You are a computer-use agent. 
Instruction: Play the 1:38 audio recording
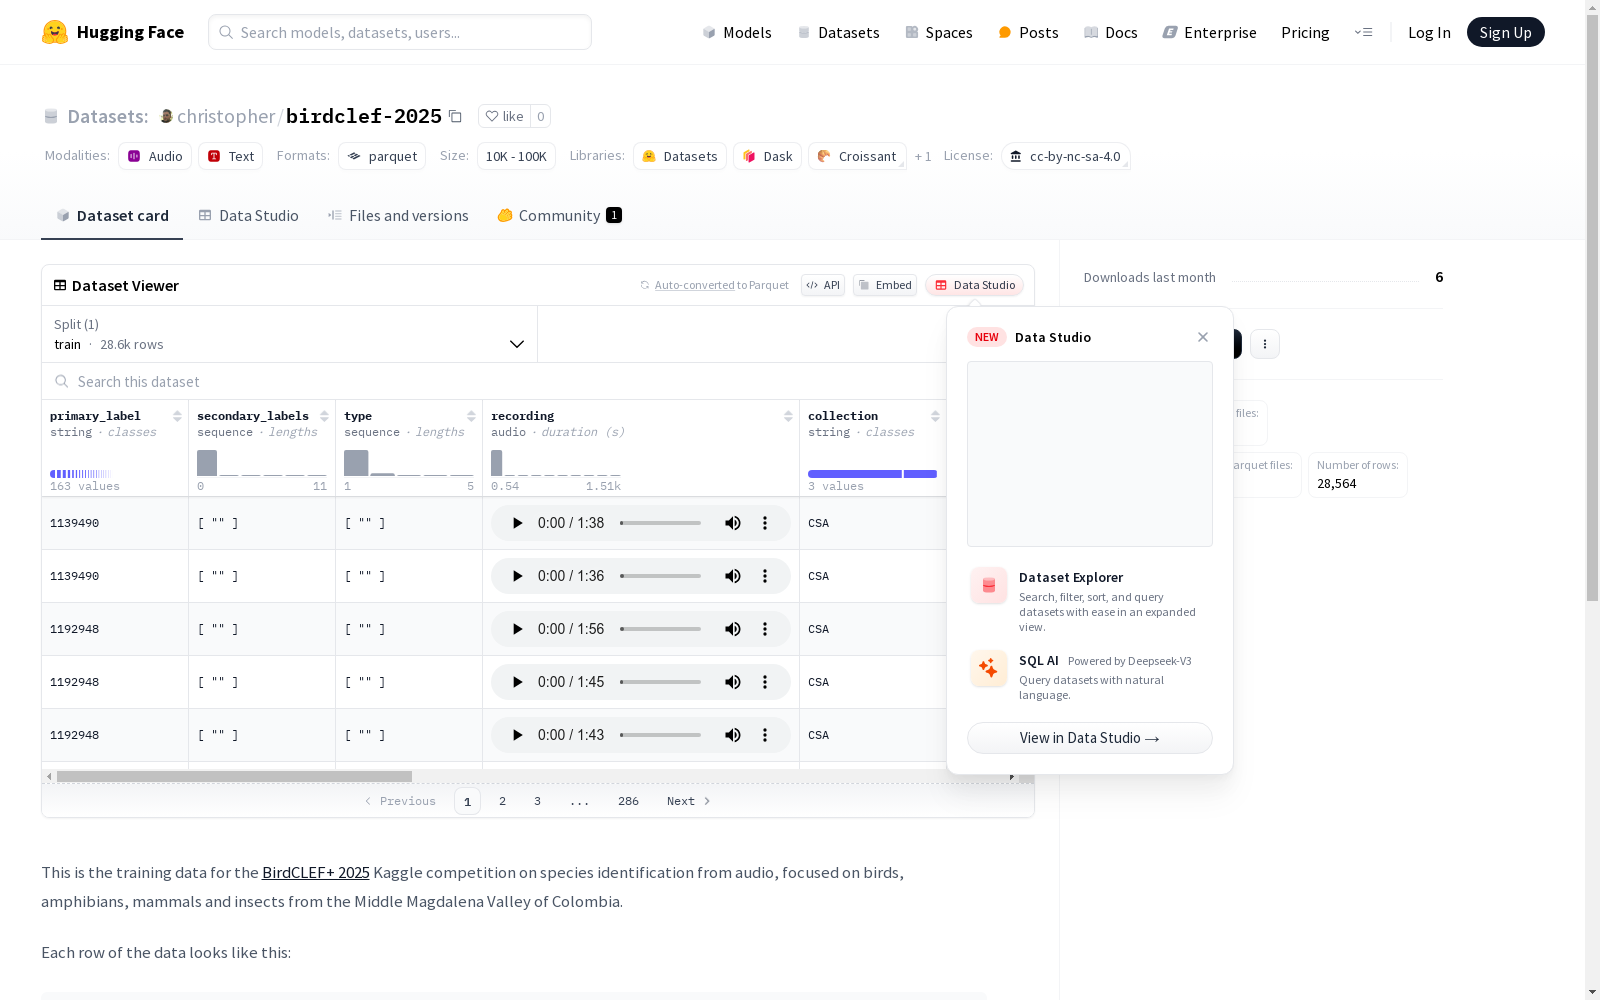click(517, 523)
